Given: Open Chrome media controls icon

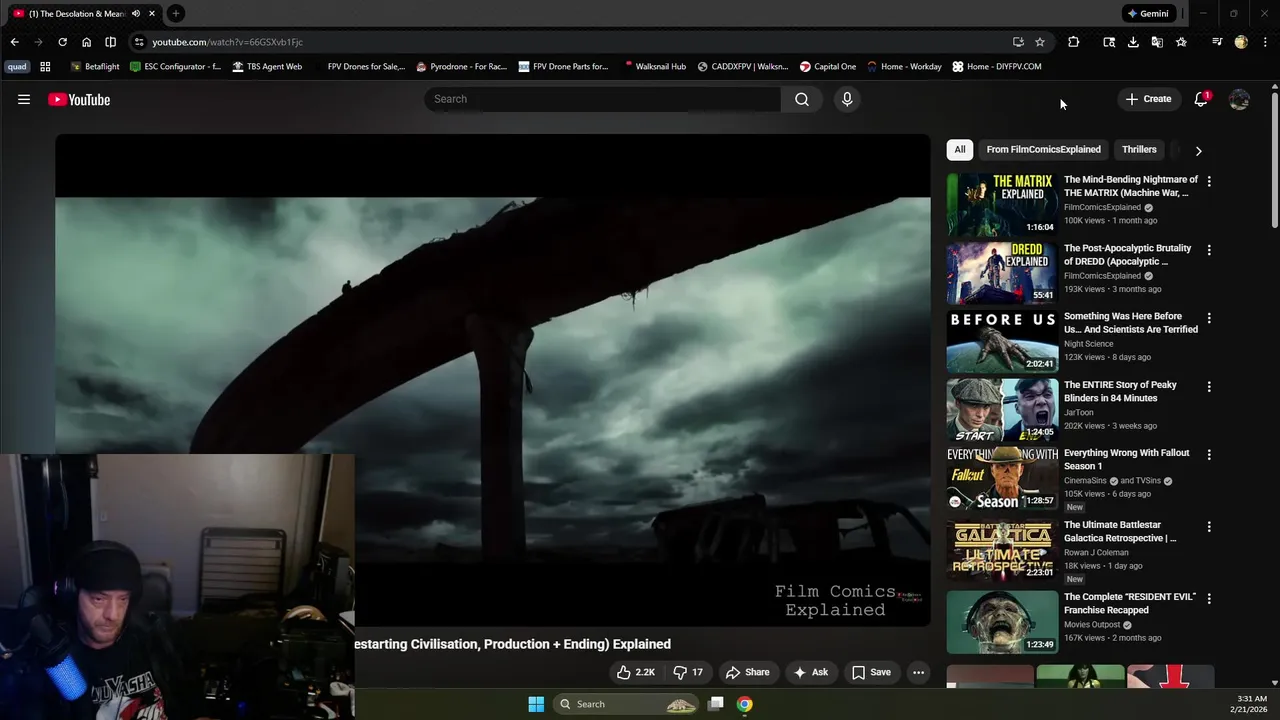Looking at the screenshot, I should pos(1217,42).
